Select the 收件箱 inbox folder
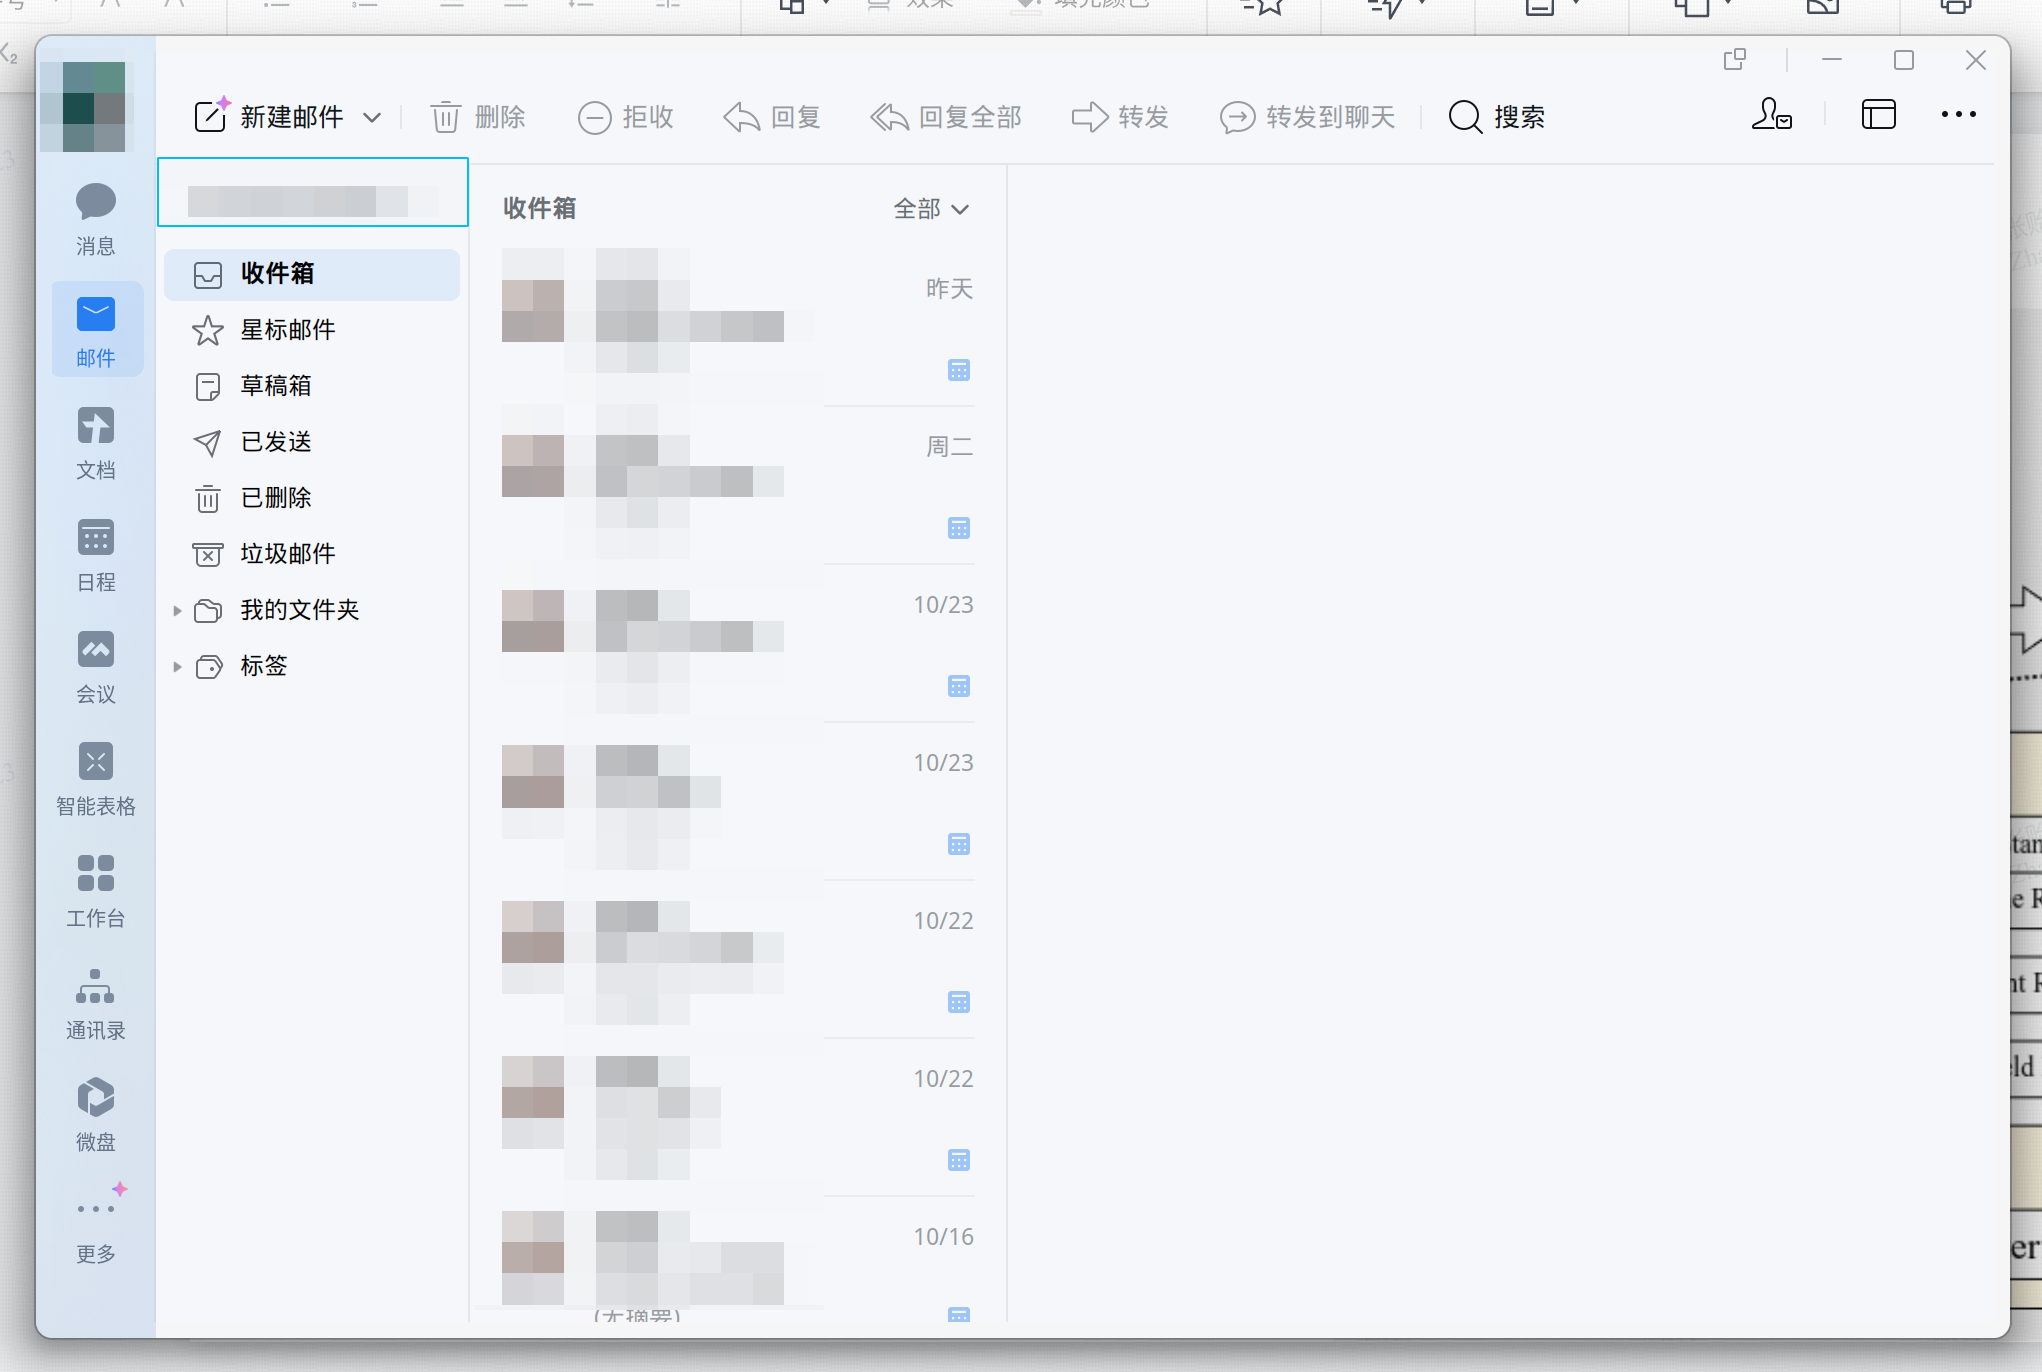2042x1372 pixels. (312, 274)
